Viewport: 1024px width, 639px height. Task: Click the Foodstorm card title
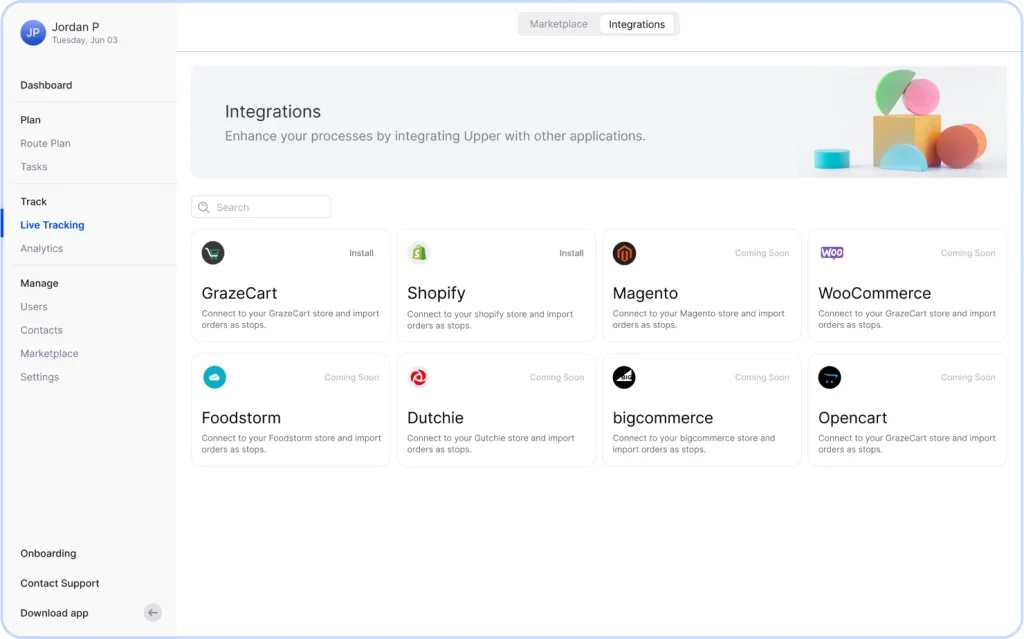coord(241,418)
